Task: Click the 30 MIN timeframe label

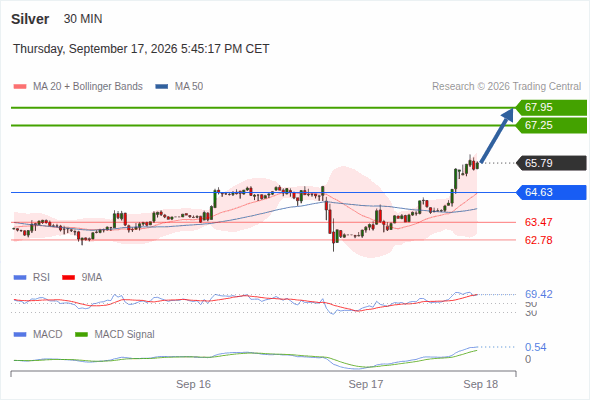Action: (83, 19)
